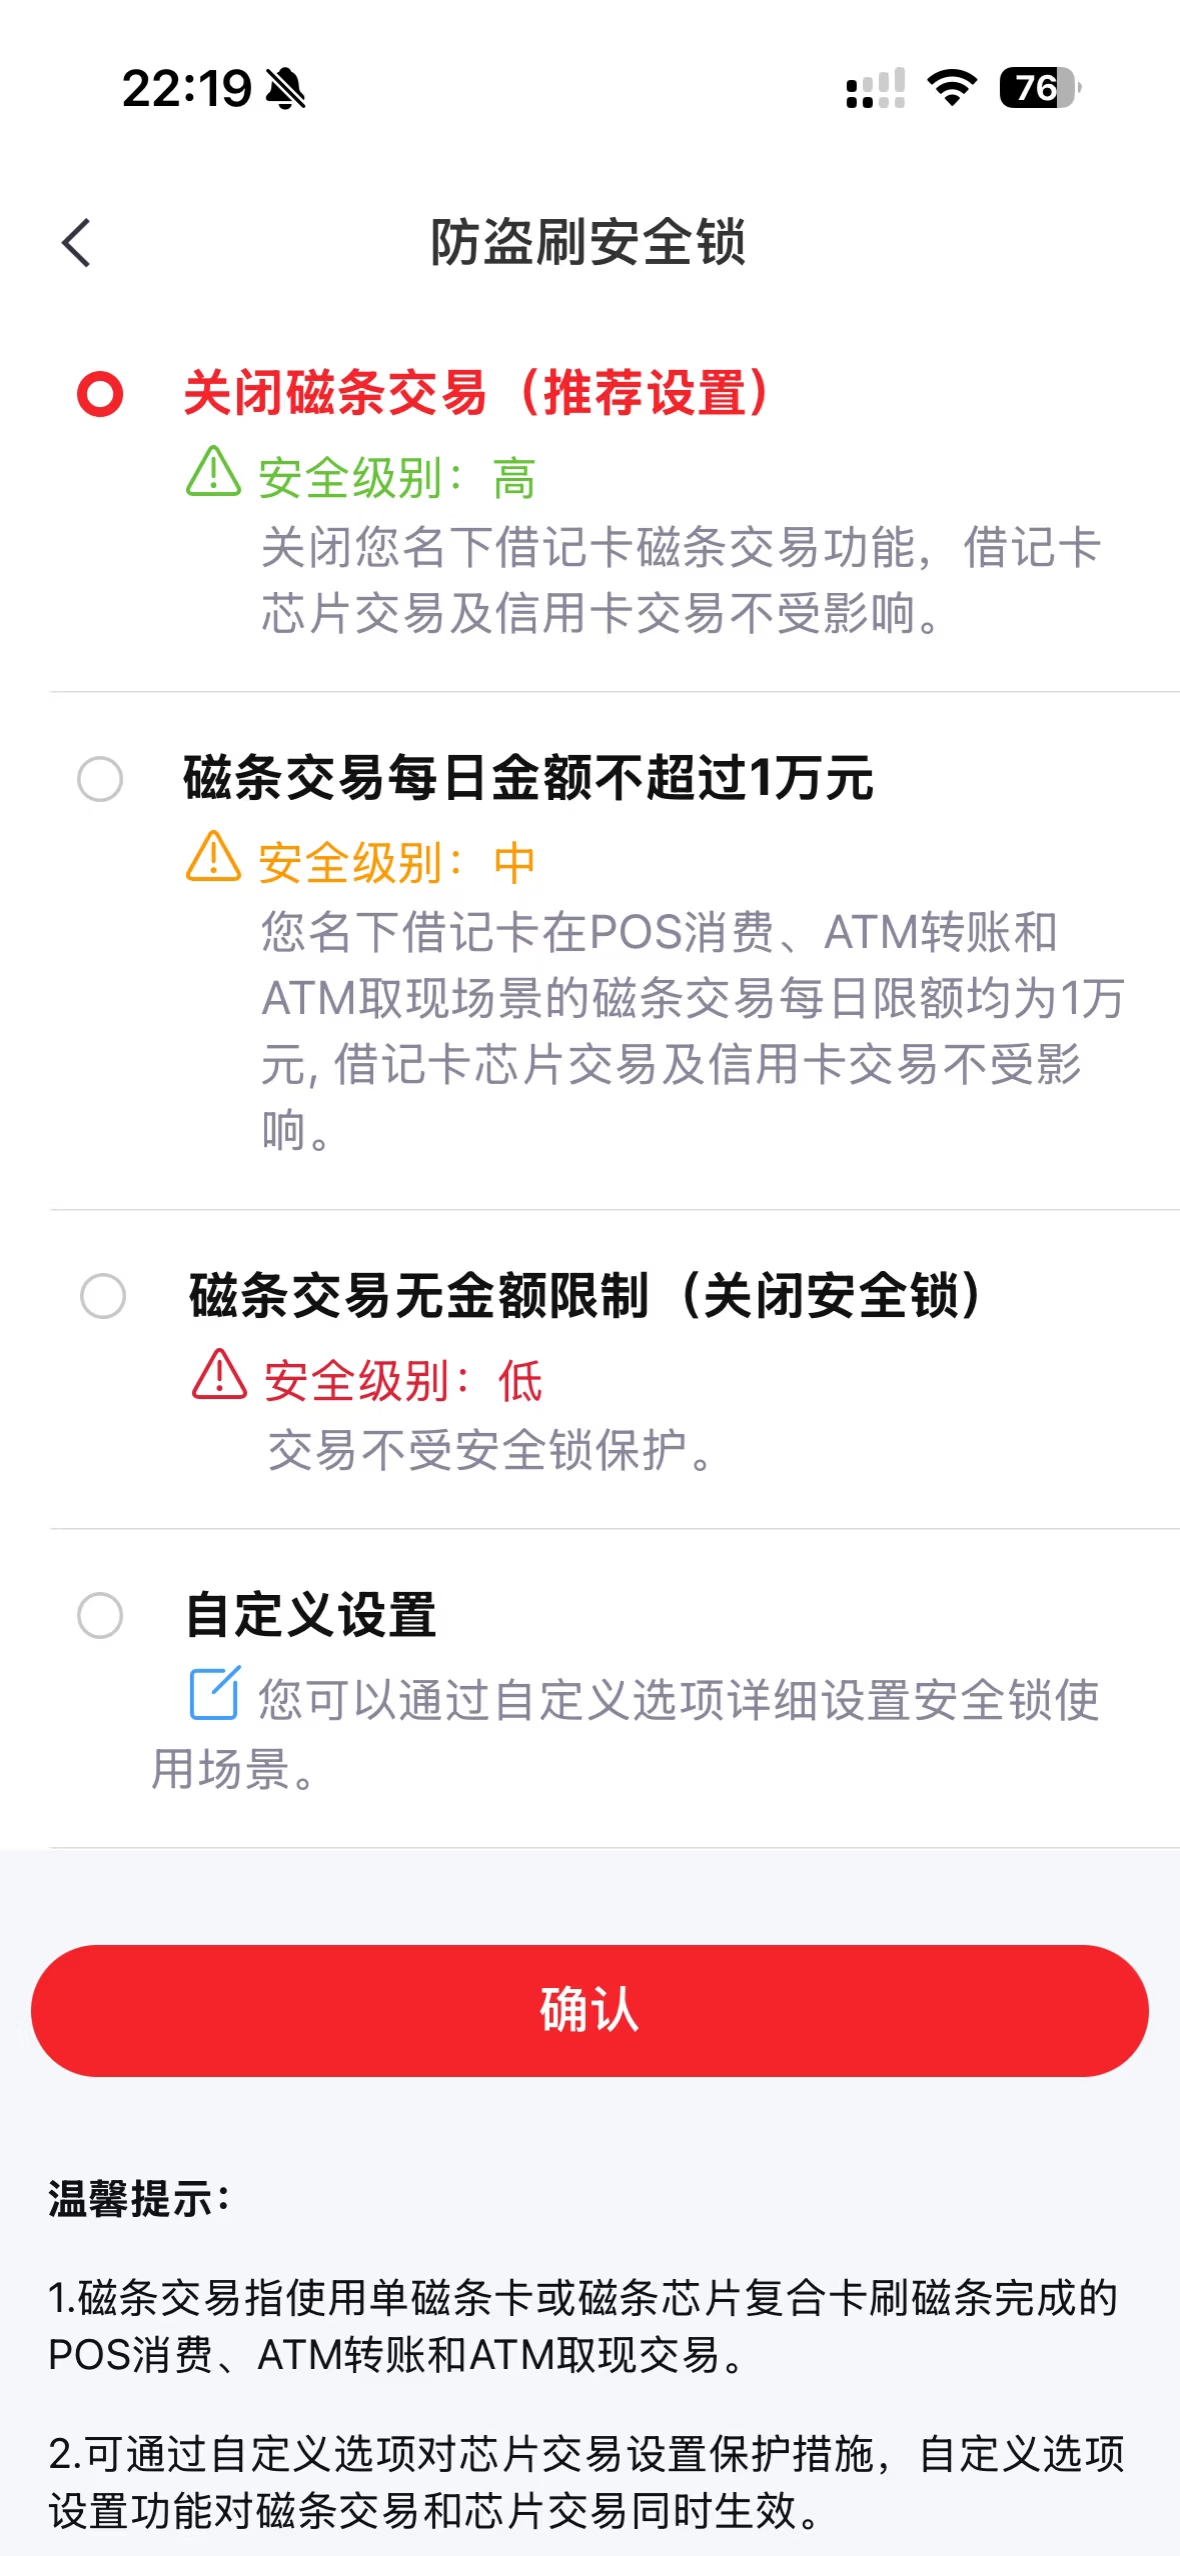Tap the red low security warning icon

(x=219, y=1375)
